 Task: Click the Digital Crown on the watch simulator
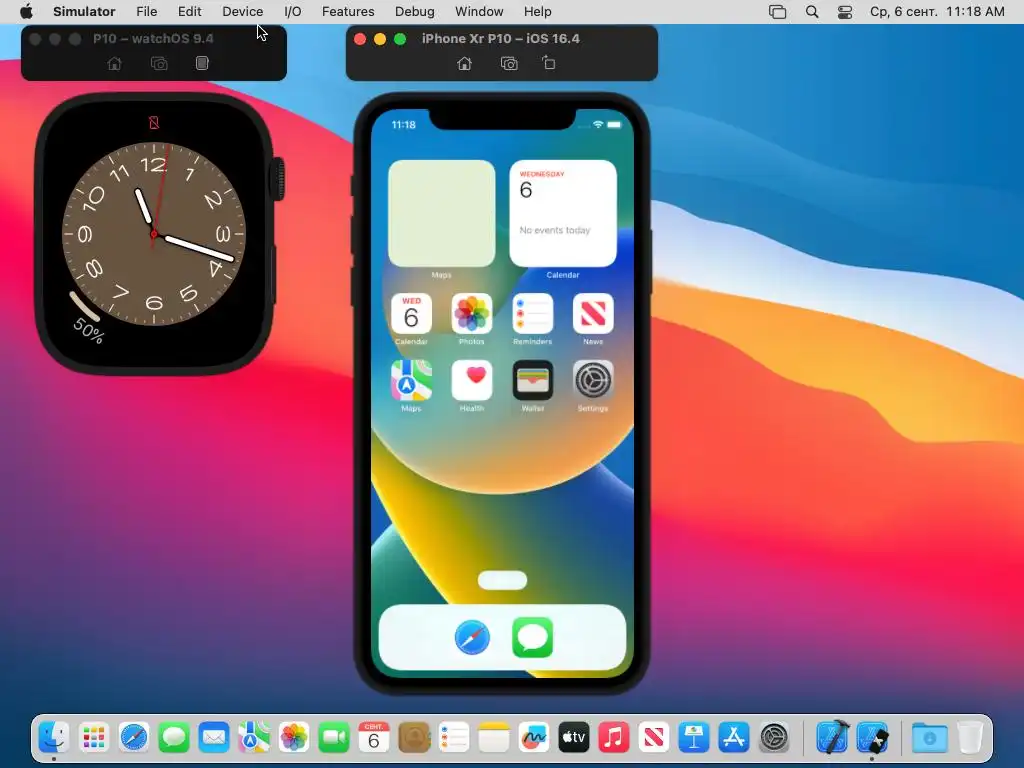tap(278, 178)
